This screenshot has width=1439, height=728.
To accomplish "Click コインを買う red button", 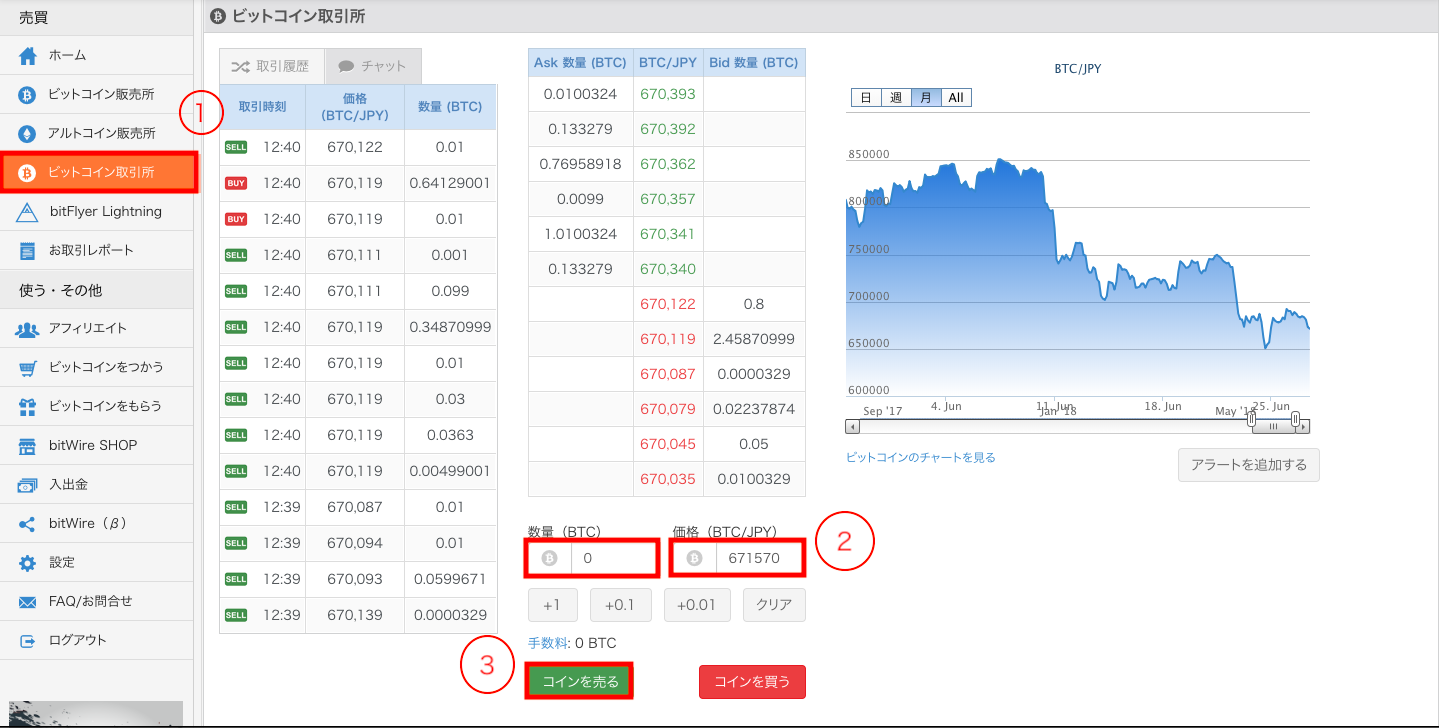I will point(752,682).
